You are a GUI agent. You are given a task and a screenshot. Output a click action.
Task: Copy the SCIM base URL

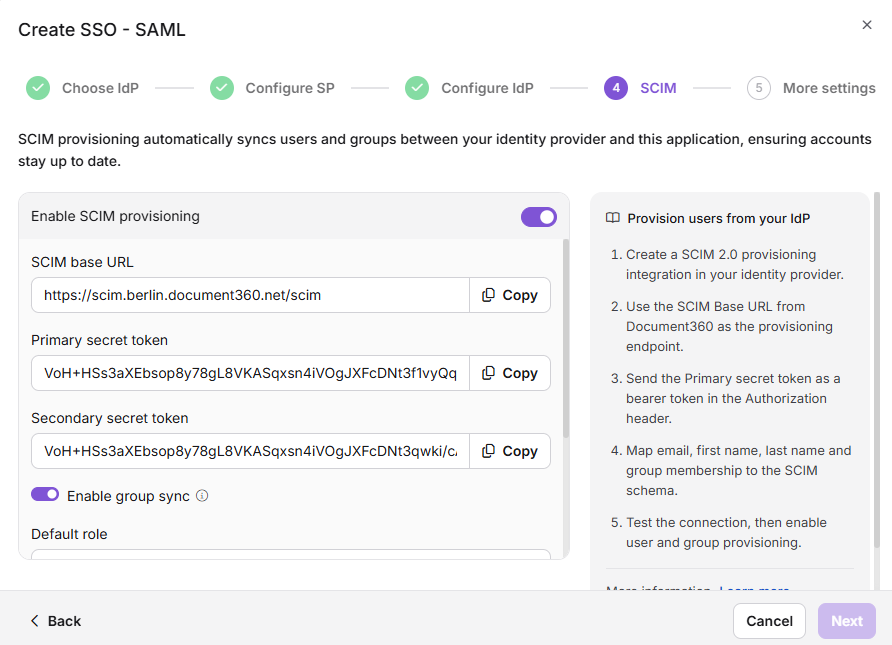coord(510,295)
